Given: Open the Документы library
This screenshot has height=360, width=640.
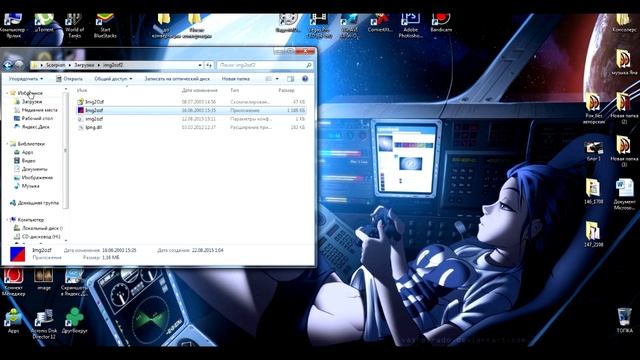Looking at the screenshot, I should pos(31,169).
